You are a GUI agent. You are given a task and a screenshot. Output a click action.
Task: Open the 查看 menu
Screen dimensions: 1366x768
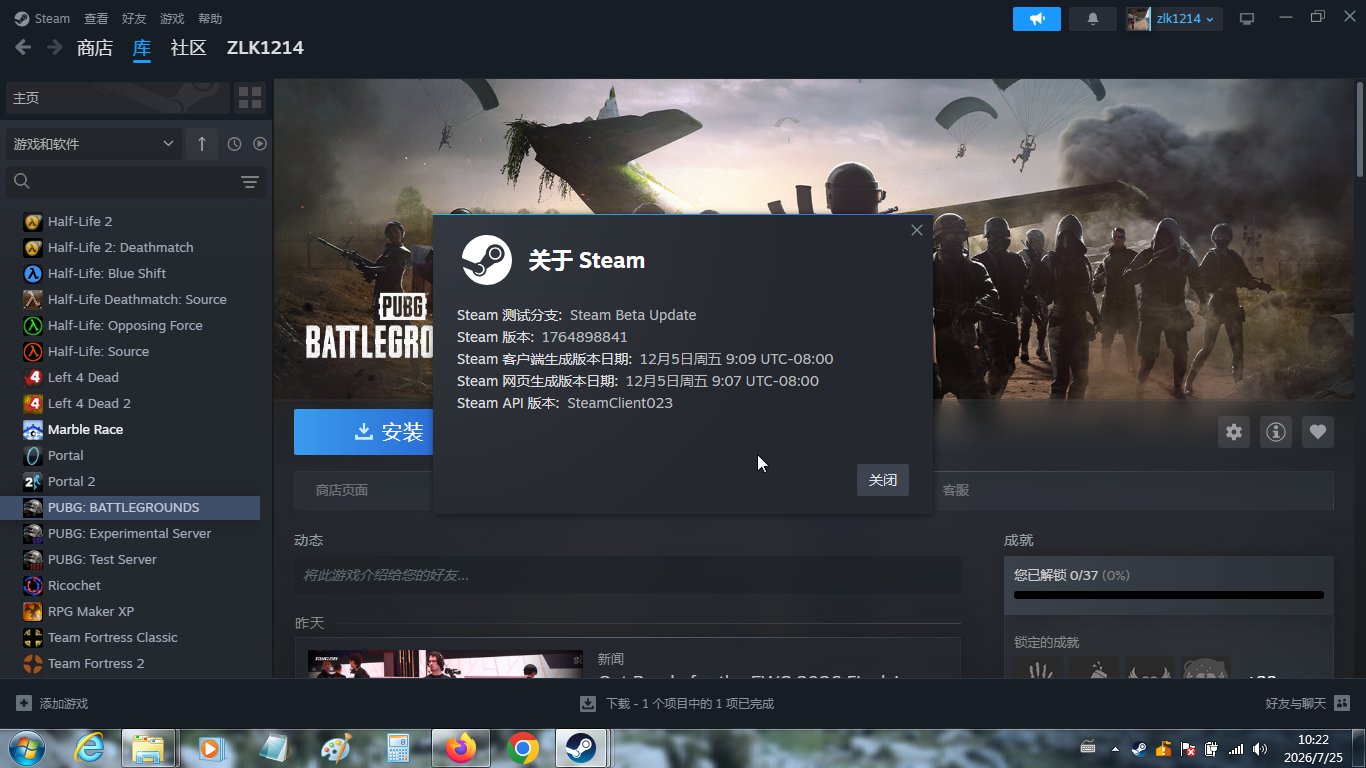click(x=96, y=19)
